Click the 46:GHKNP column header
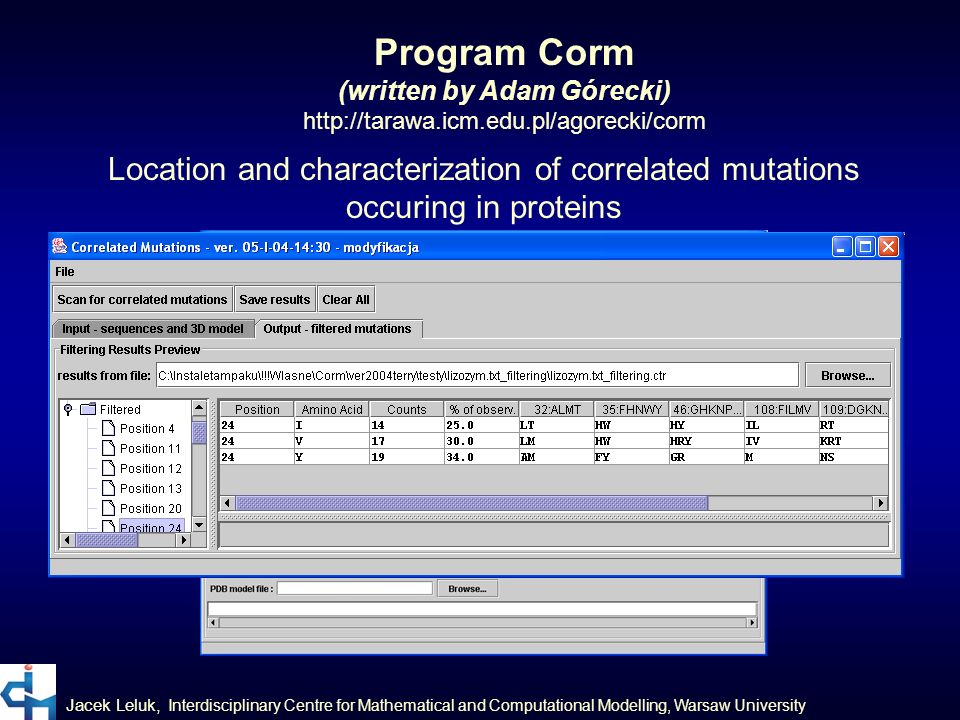 707,410
